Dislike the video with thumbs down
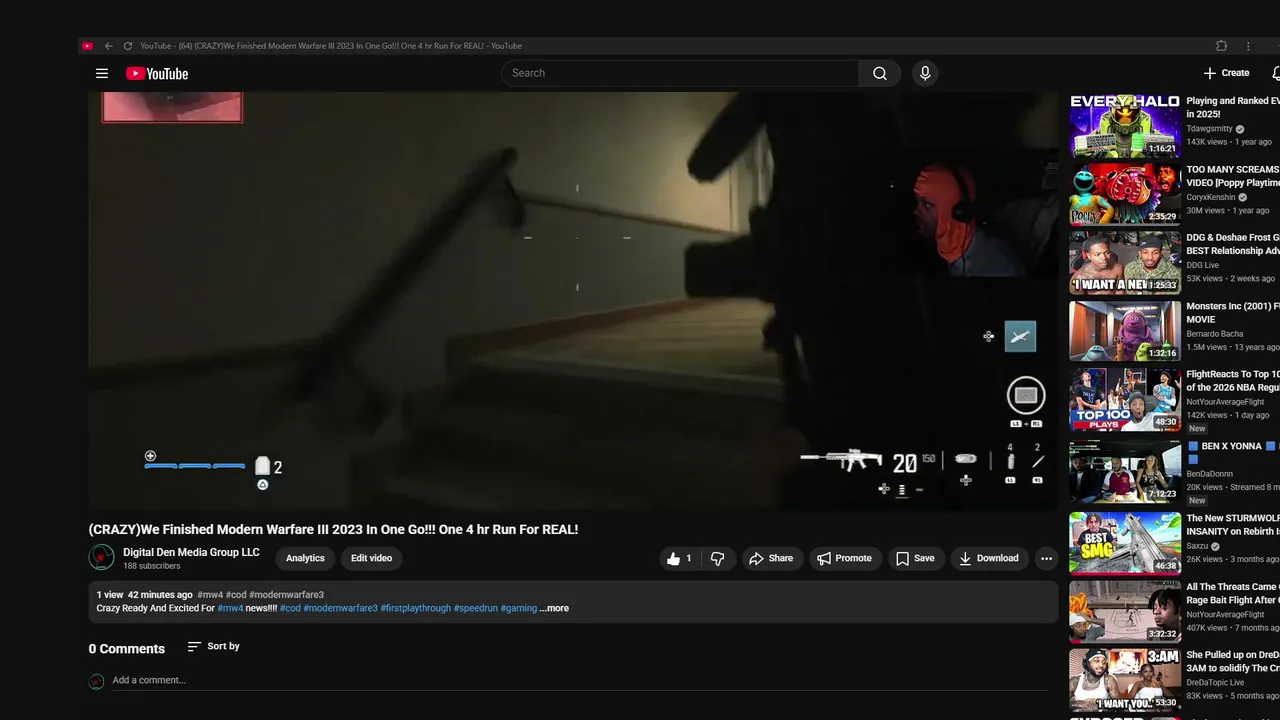The height and width of the screenshot is (720, 1280). point(717,559)
